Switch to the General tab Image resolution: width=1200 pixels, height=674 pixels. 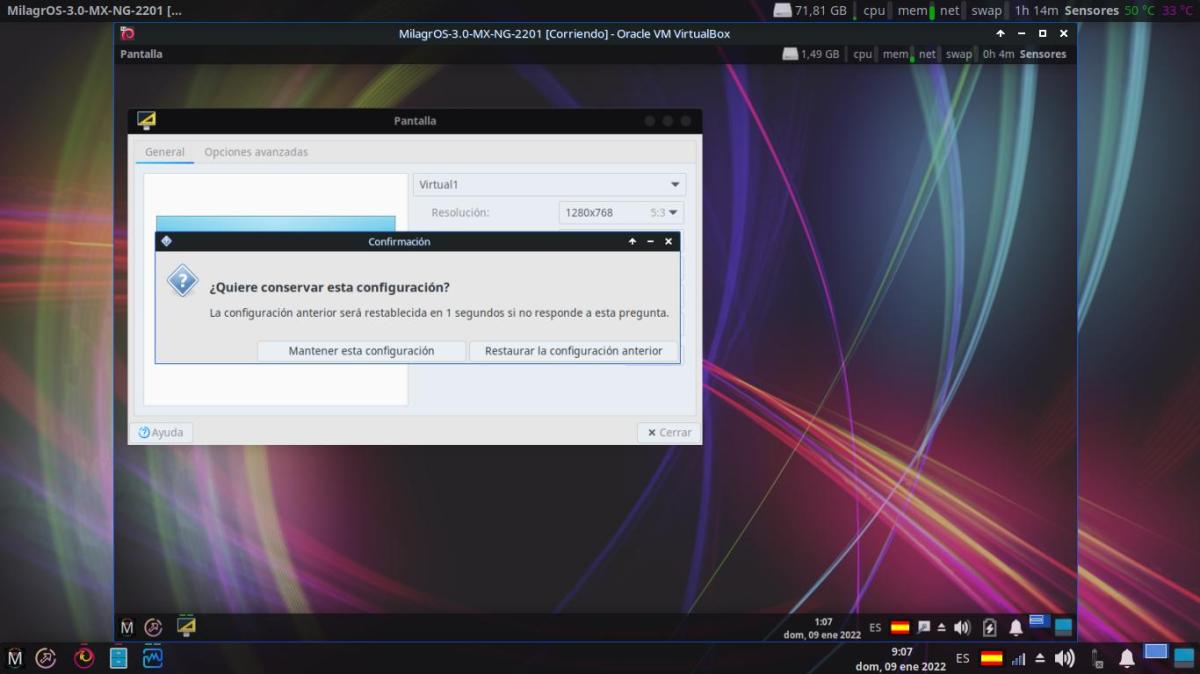(x=165, y=152)
